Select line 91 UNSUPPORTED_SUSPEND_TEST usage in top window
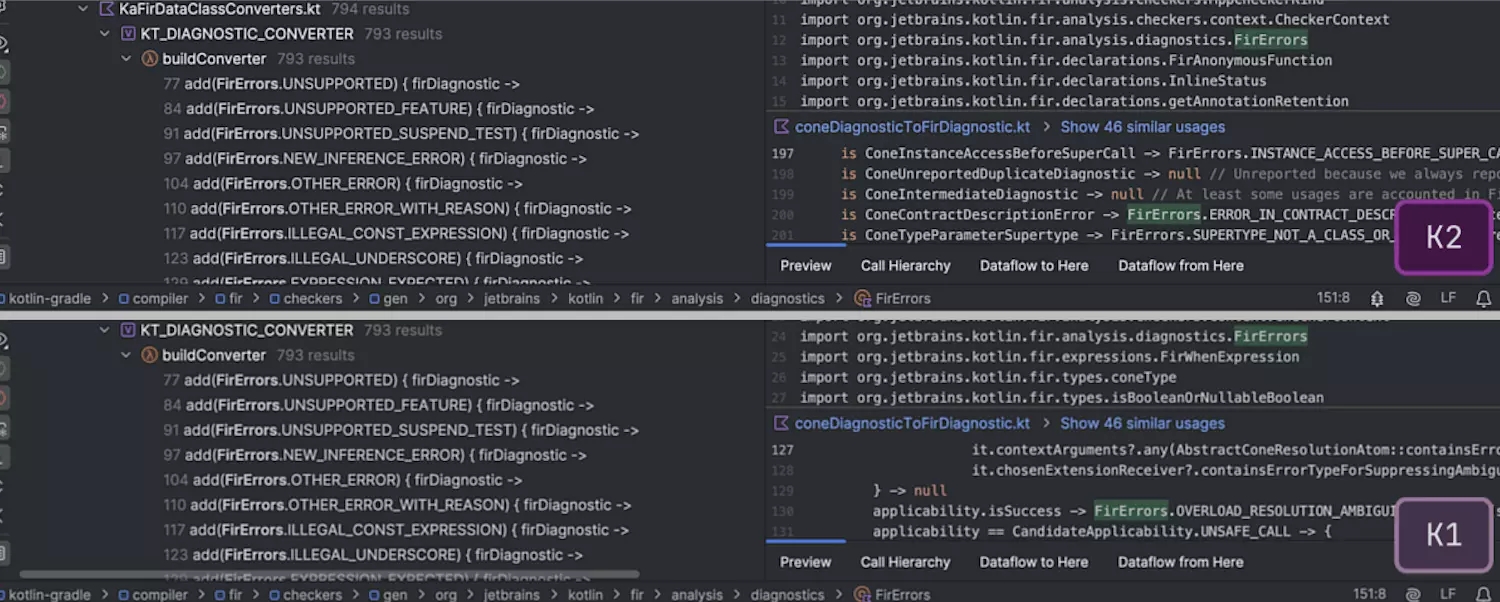The height and width of the screenshot is (602, 1500). (401, 134)
